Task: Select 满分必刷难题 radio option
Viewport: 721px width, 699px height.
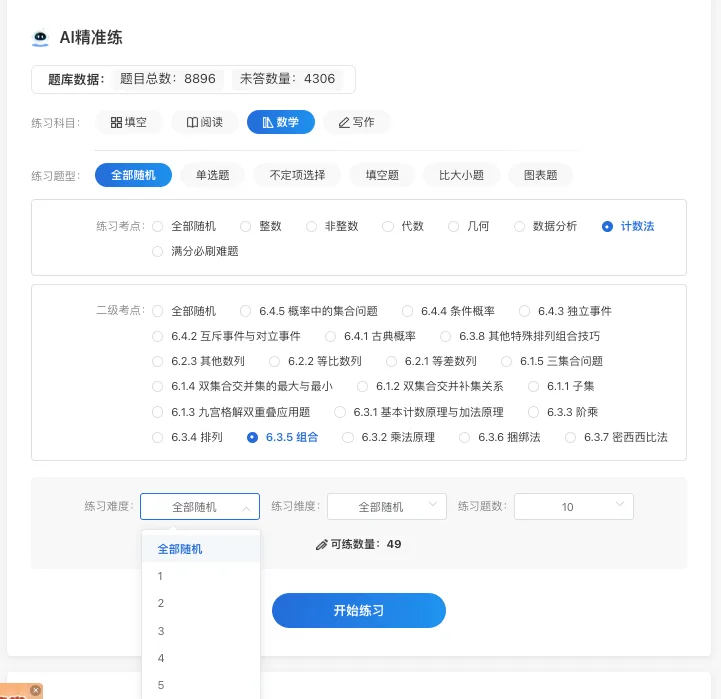Action: 158,251
